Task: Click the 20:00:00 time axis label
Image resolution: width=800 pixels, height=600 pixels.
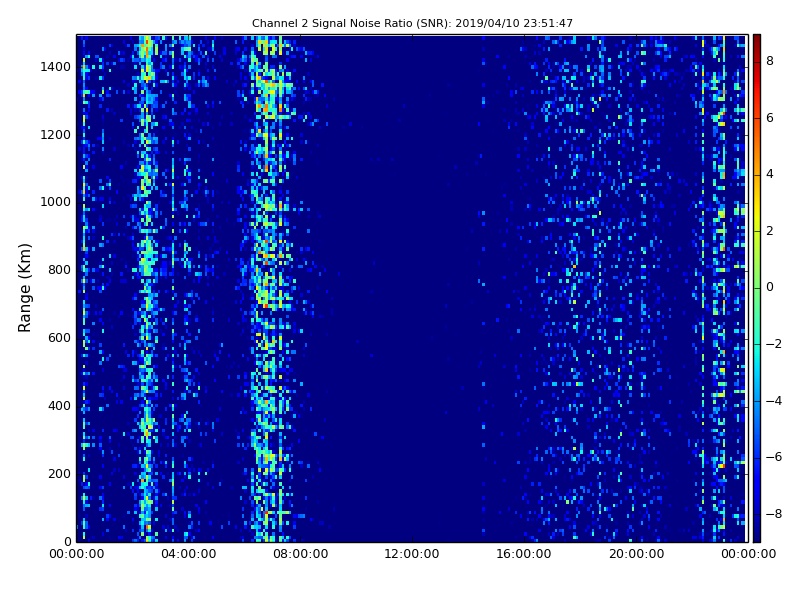Action: (x=636, y=554)
